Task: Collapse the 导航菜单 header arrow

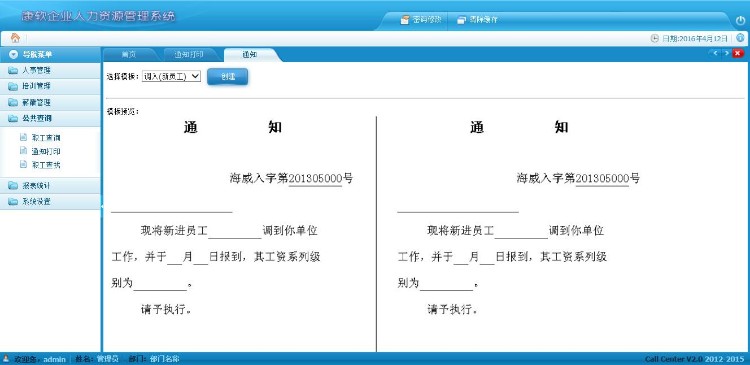Action: [x=13, y=55]
